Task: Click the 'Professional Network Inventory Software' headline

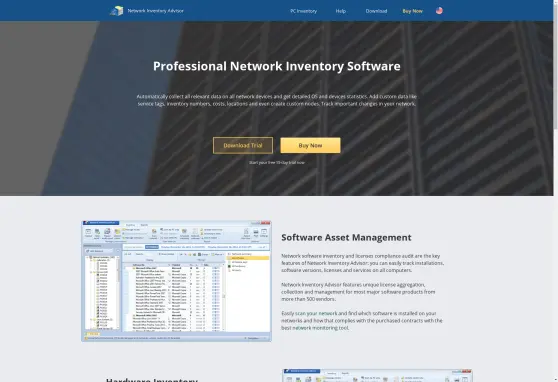Action: tap(277, 66)
